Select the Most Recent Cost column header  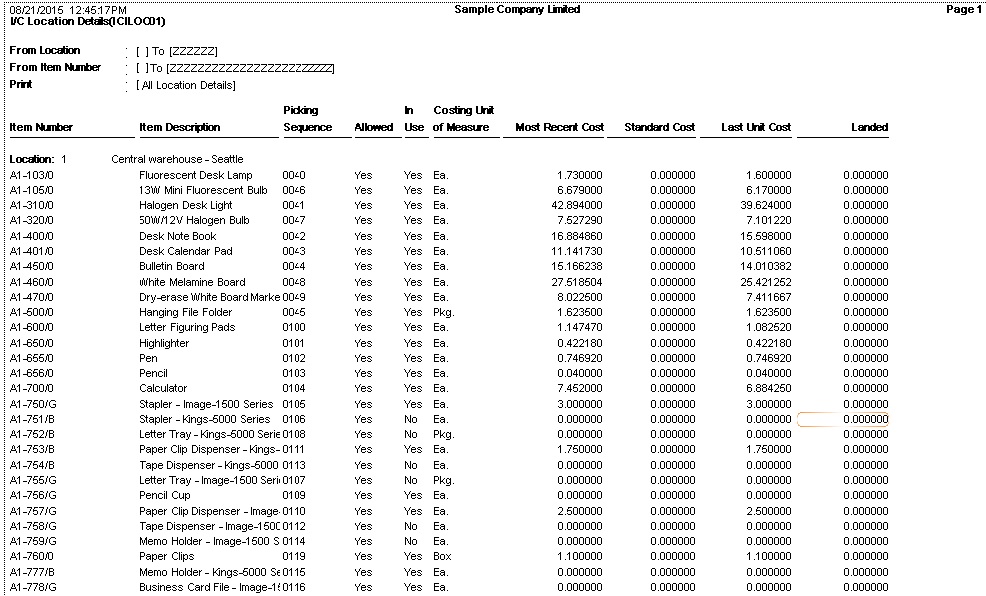[559, 128]
